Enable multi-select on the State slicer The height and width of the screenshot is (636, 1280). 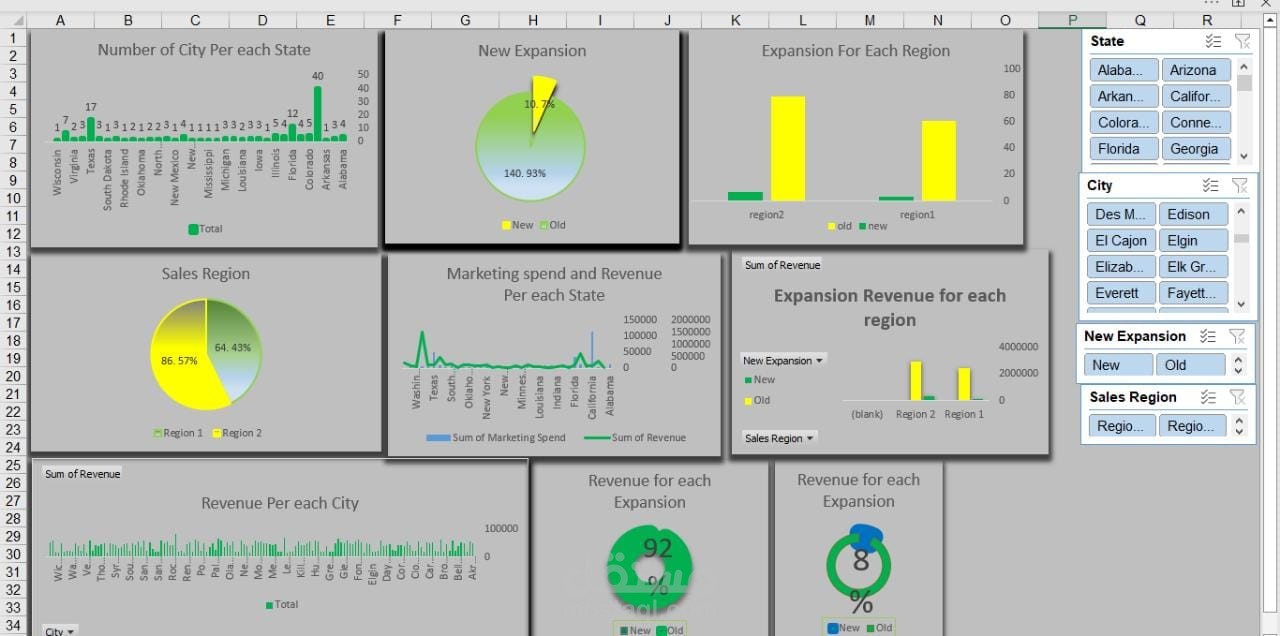pos(1214,41)
